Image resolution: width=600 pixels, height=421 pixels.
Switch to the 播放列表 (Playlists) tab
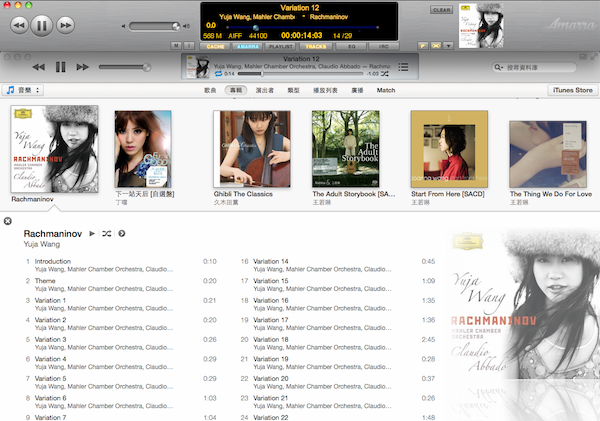click(325, 90)
